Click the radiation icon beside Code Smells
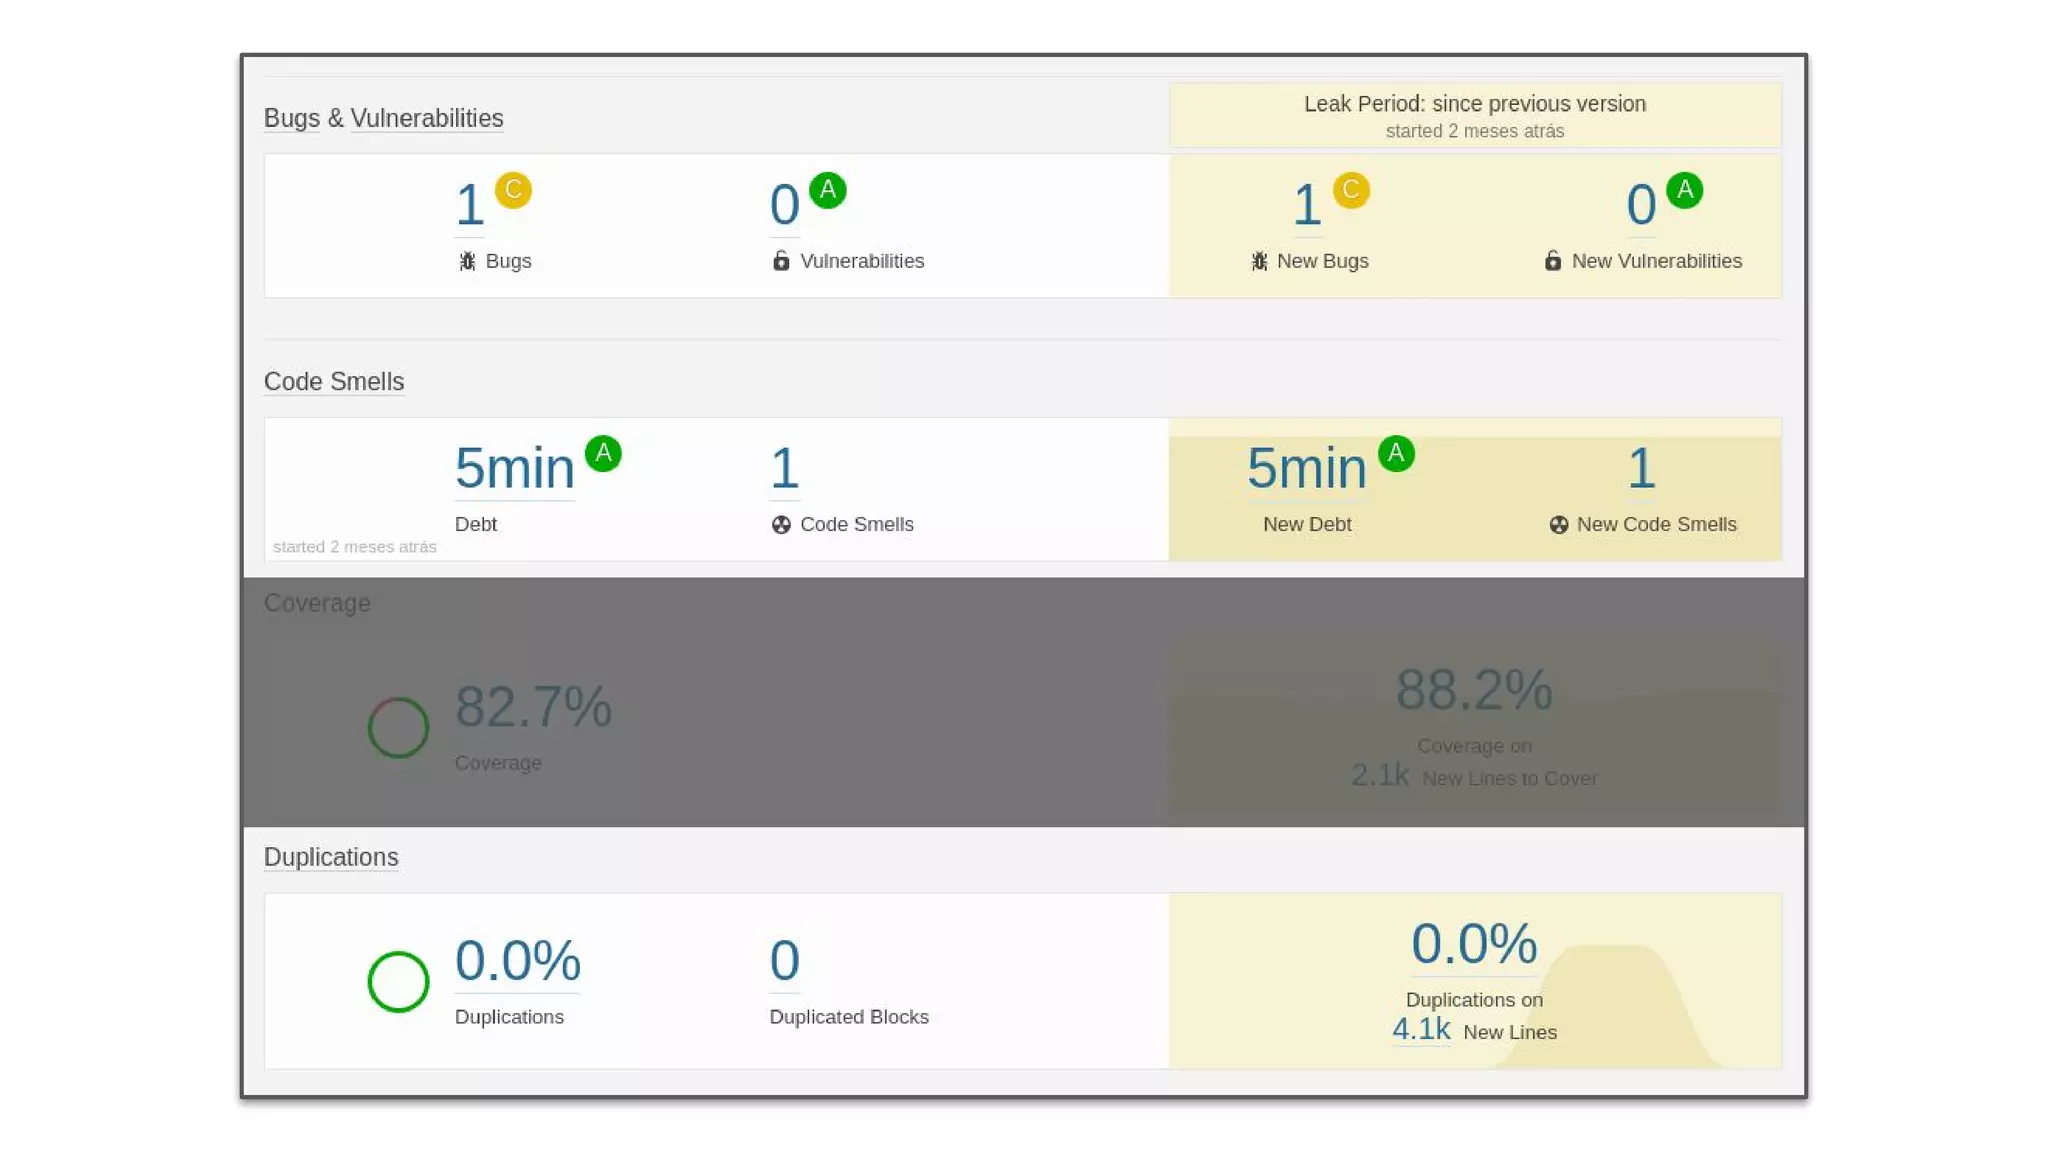Screen dimensions: 2048x1152 [781, 525]
